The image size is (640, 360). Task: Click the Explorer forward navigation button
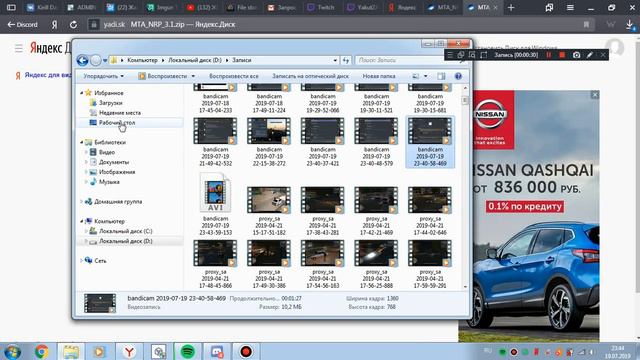(96, 60)
